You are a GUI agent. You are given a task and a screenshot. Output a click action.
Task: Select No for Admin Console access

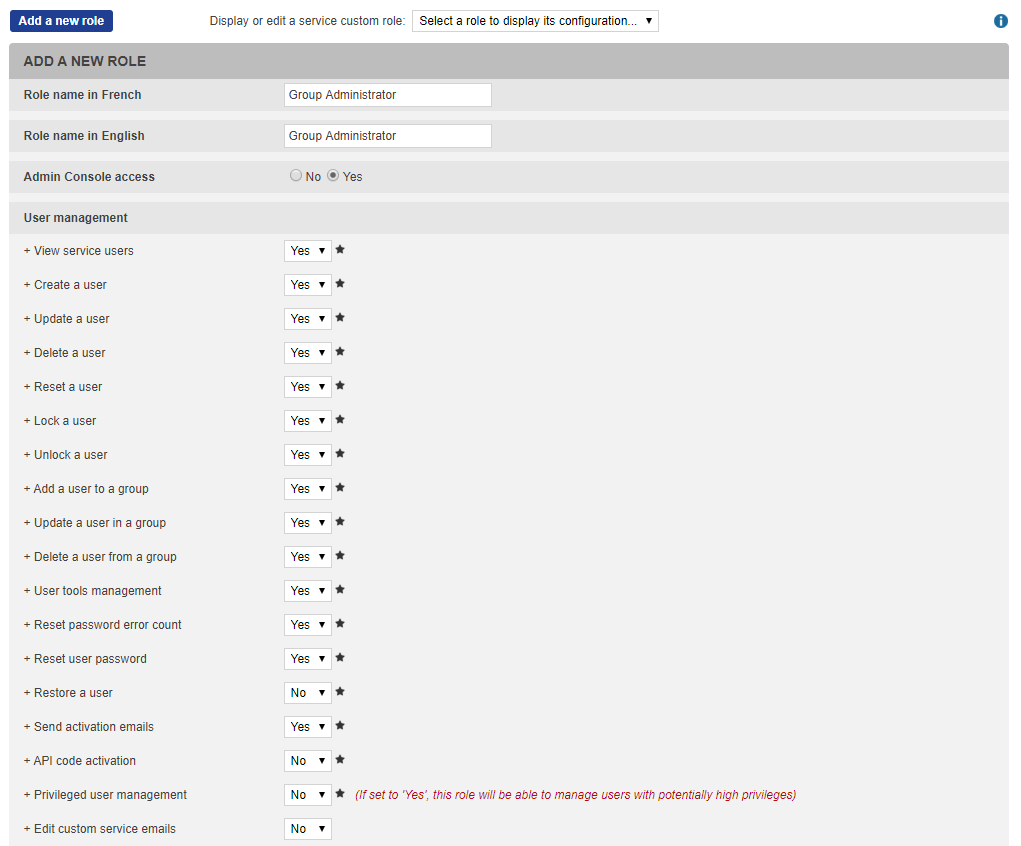pyautogui.click(x=296, y=176)
